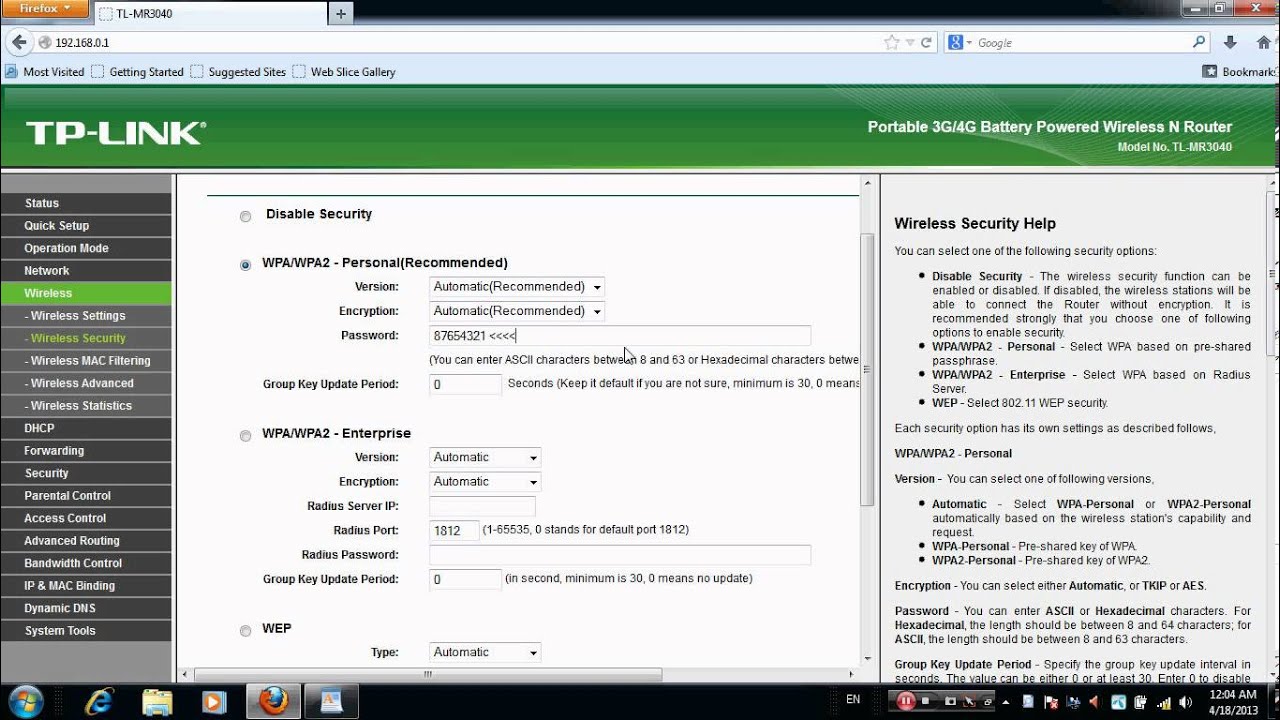The height and width of the screenshot is (720, 1280).
Task: Pause the screen recording
Action: click(906, 702)
